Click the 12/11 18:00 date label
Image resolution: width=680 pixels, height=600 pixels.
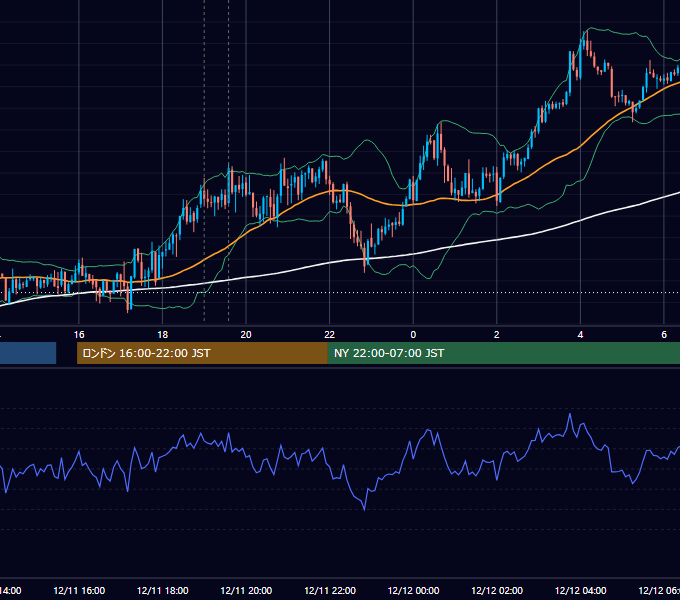(x=163, y=590)
